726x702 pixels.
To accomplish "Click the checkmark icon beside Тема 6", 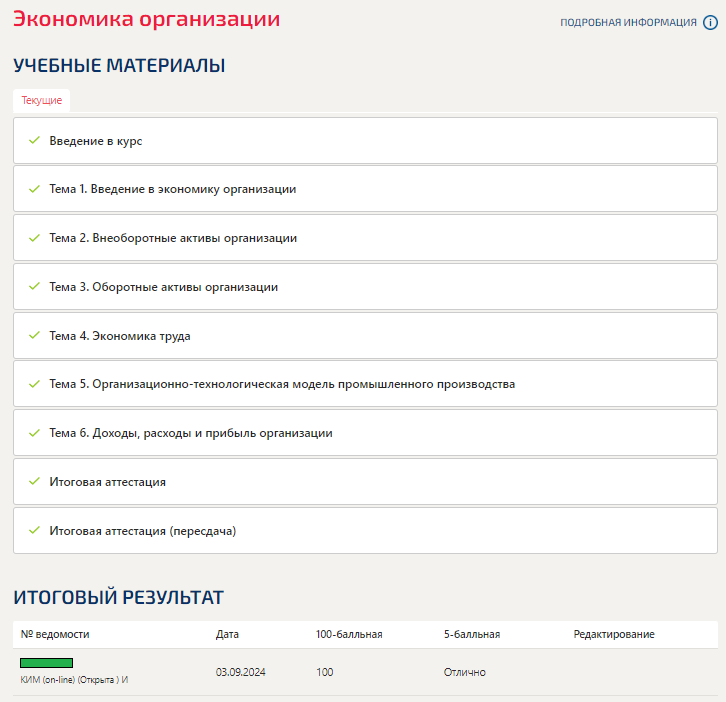I will click(34, 433).
